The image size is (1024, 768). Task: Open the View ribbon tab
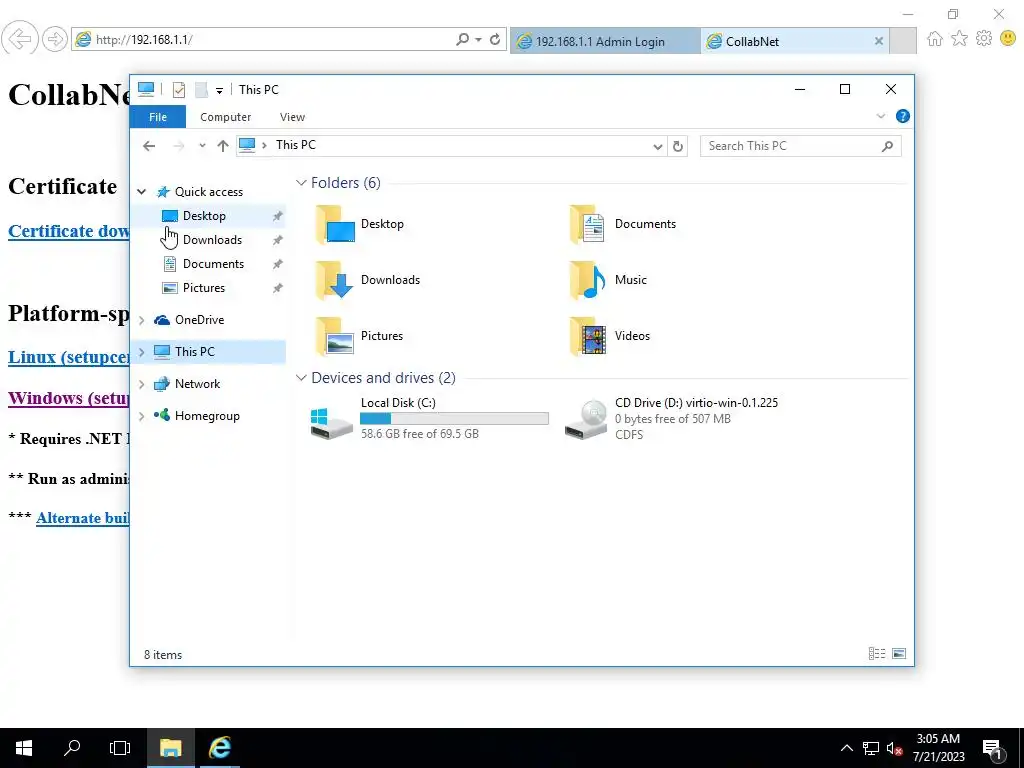(x=292, y=117)
